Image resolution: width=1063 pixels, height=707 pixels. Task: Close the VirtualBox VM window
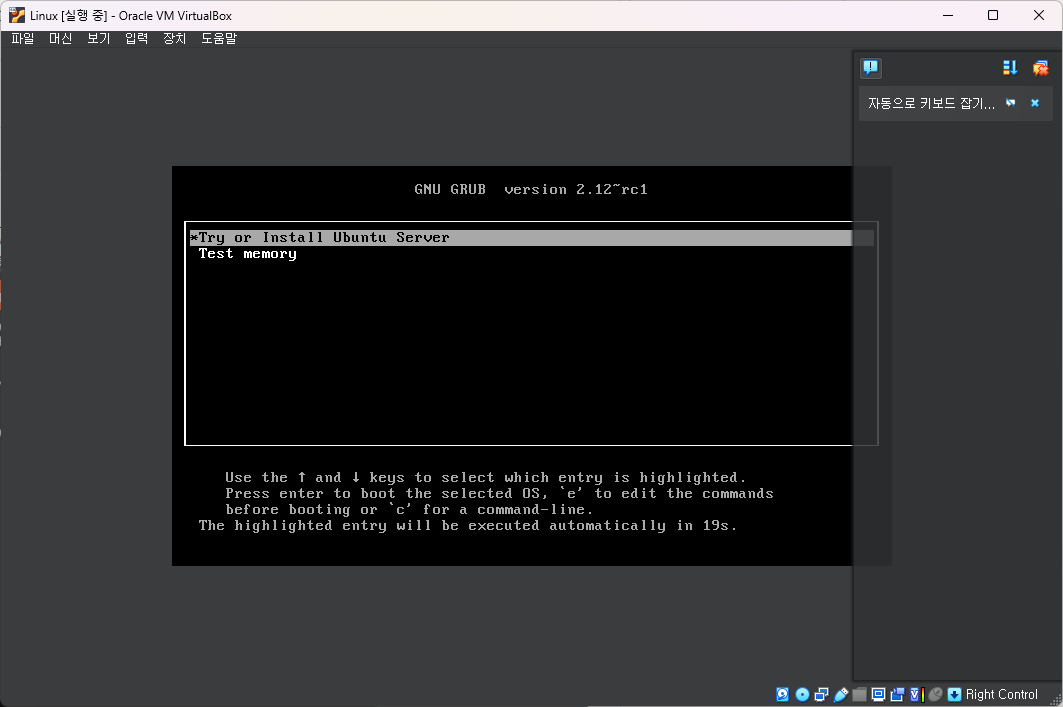(1039, 15)
